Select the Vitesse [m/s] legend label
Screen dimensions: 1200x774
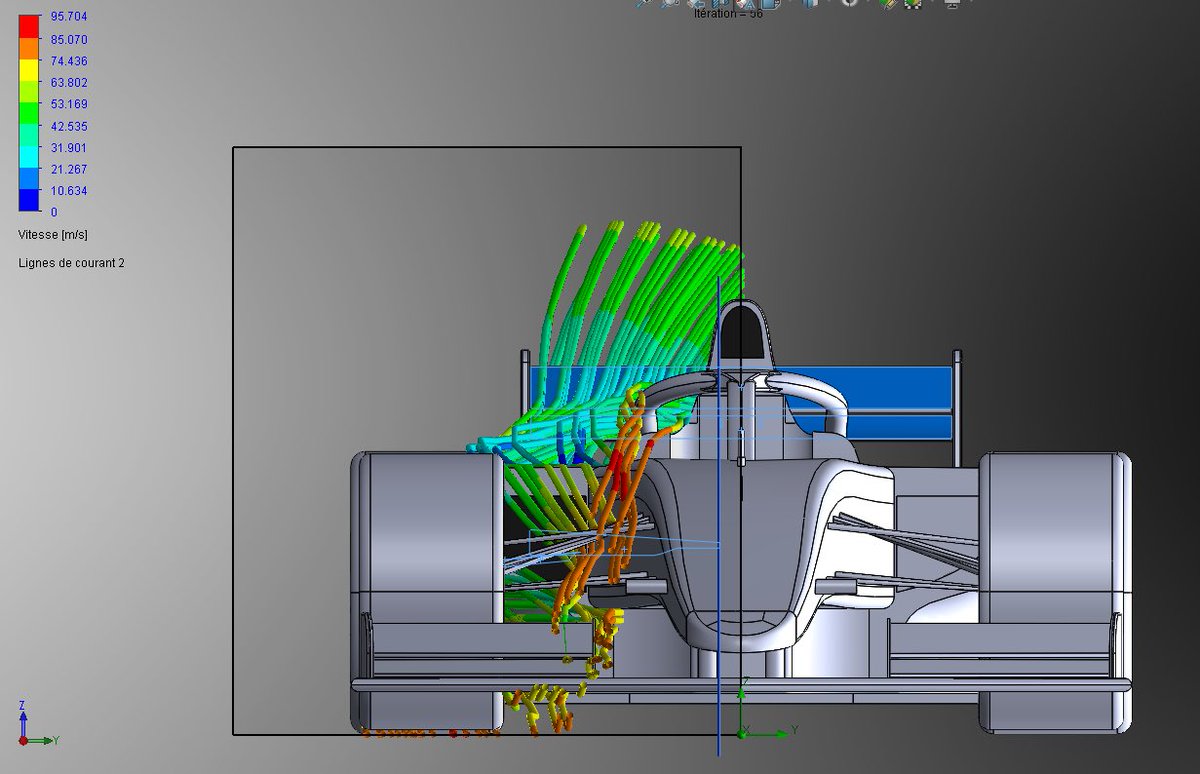(55, 234)
